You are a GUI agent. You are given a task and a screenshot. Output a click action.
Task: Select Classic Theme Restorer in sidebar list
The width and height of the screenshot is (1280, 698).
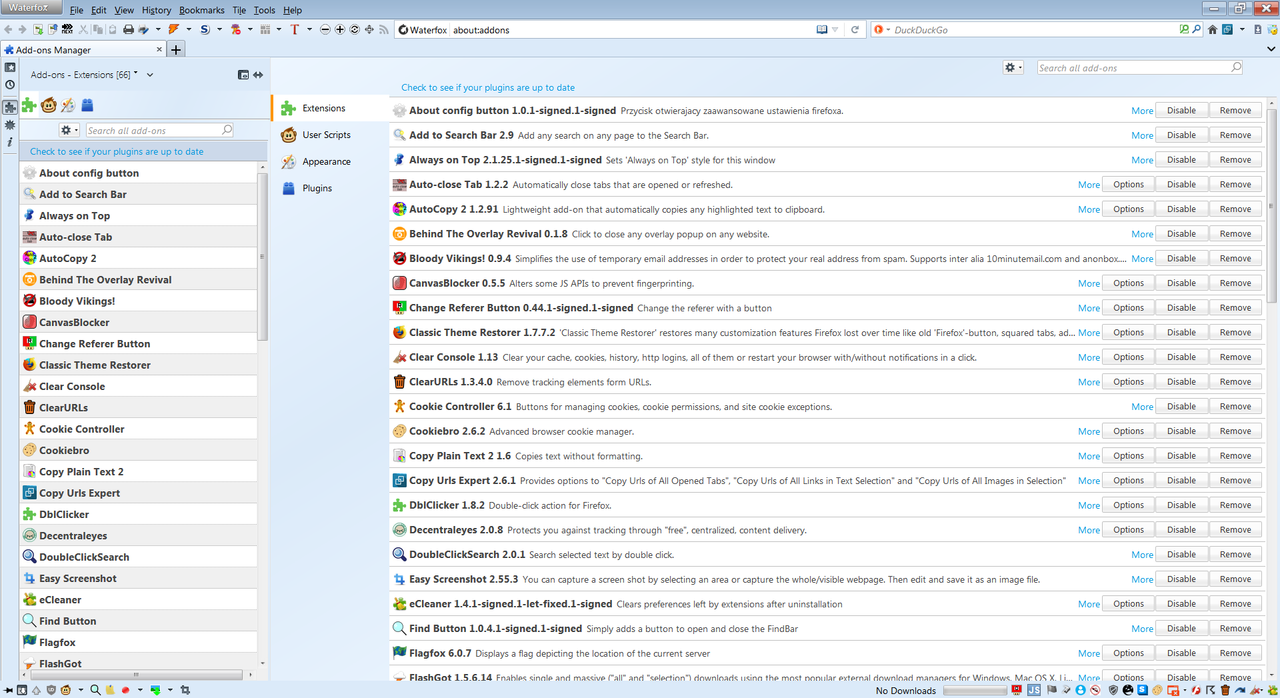pos(138,365)
